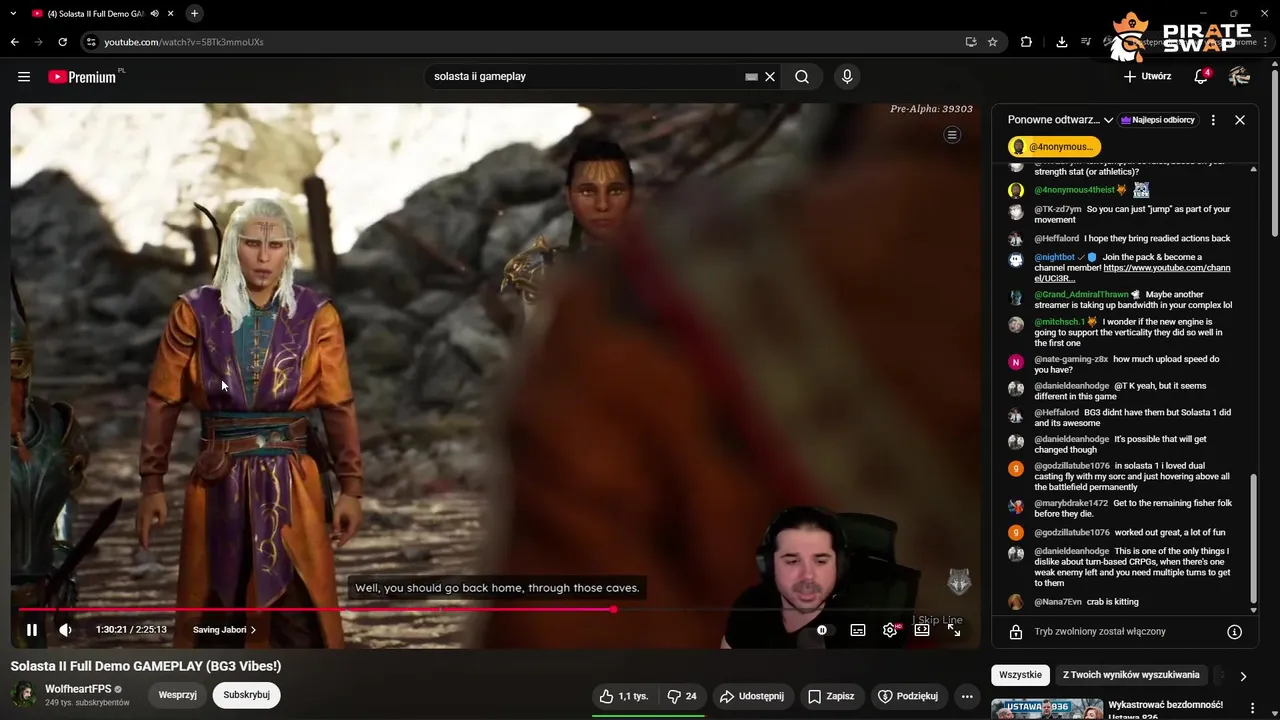Image resolution: width=1280 pixels, height=720 pixels.
Task: Pause the video
Action: (32, 630)
